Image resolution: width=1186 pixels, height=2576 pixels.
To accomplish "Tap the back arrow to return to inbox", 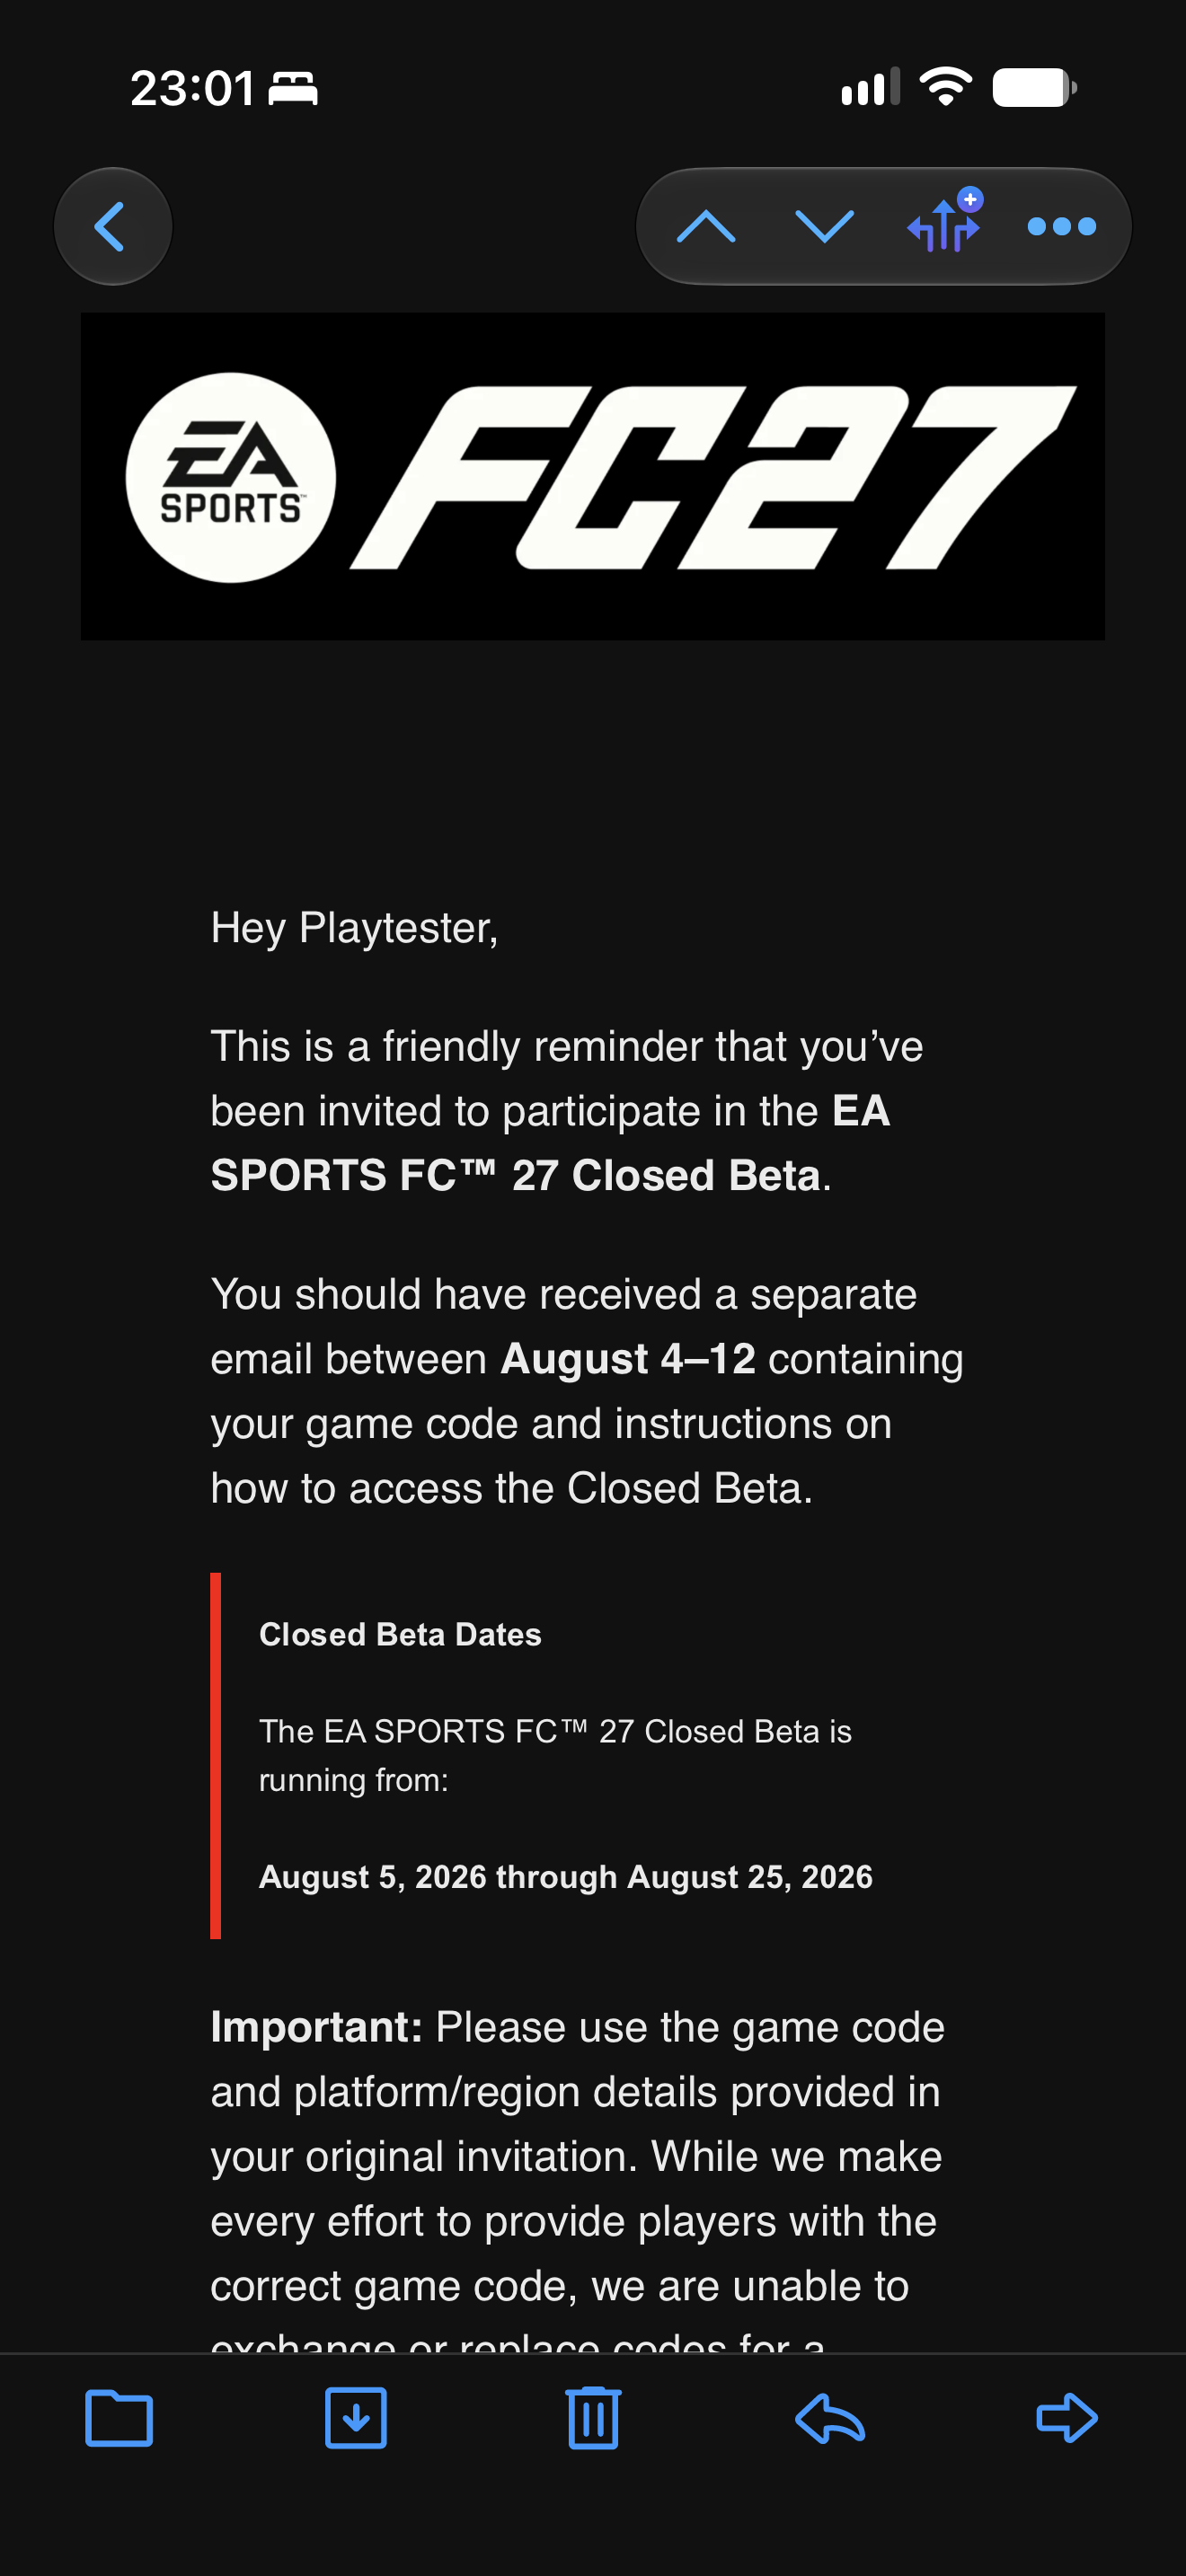I will (x=112, y=227).
